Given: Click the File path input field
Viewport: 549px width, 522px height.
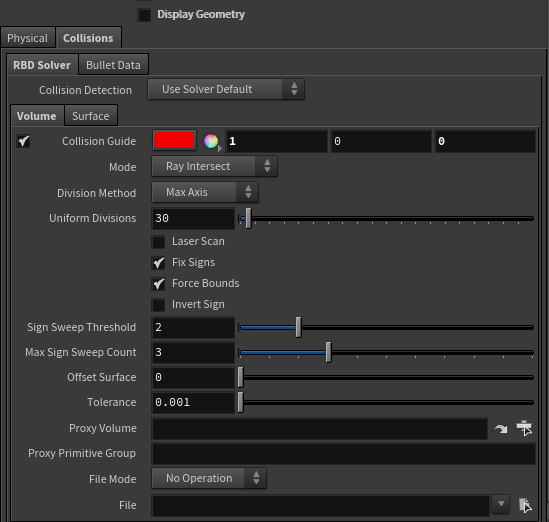Looking at the screenshot, I should tap(320, 505).
